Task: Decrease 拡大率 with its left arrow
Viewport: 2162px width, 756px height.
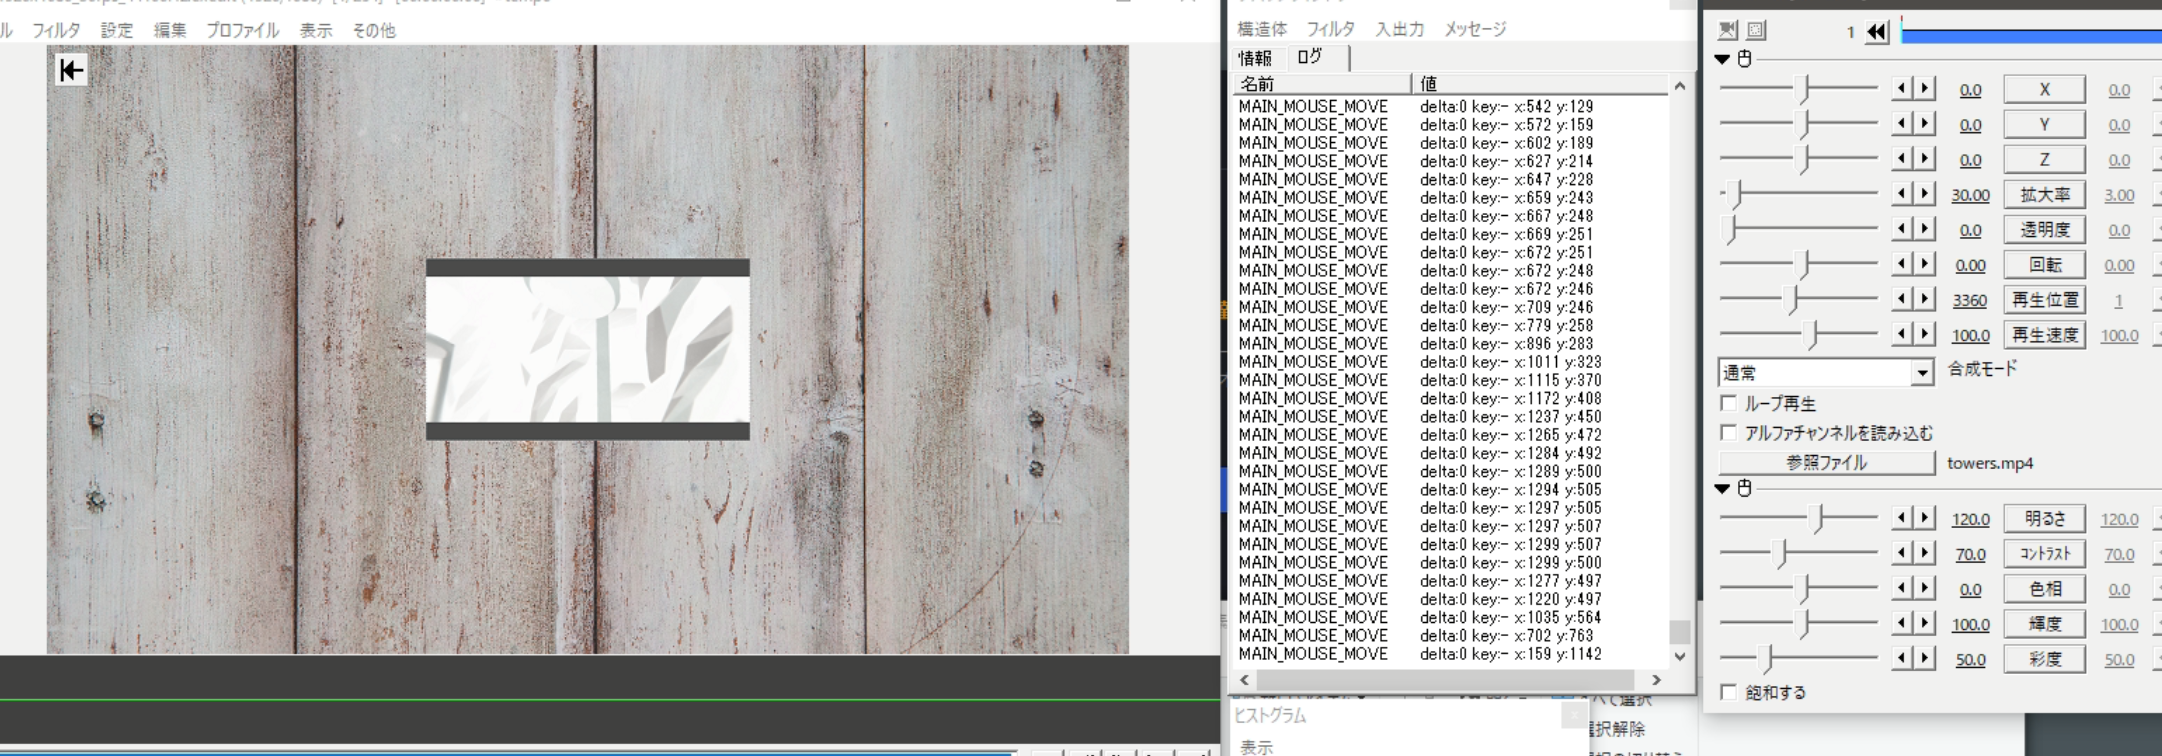Action: 1902,194
